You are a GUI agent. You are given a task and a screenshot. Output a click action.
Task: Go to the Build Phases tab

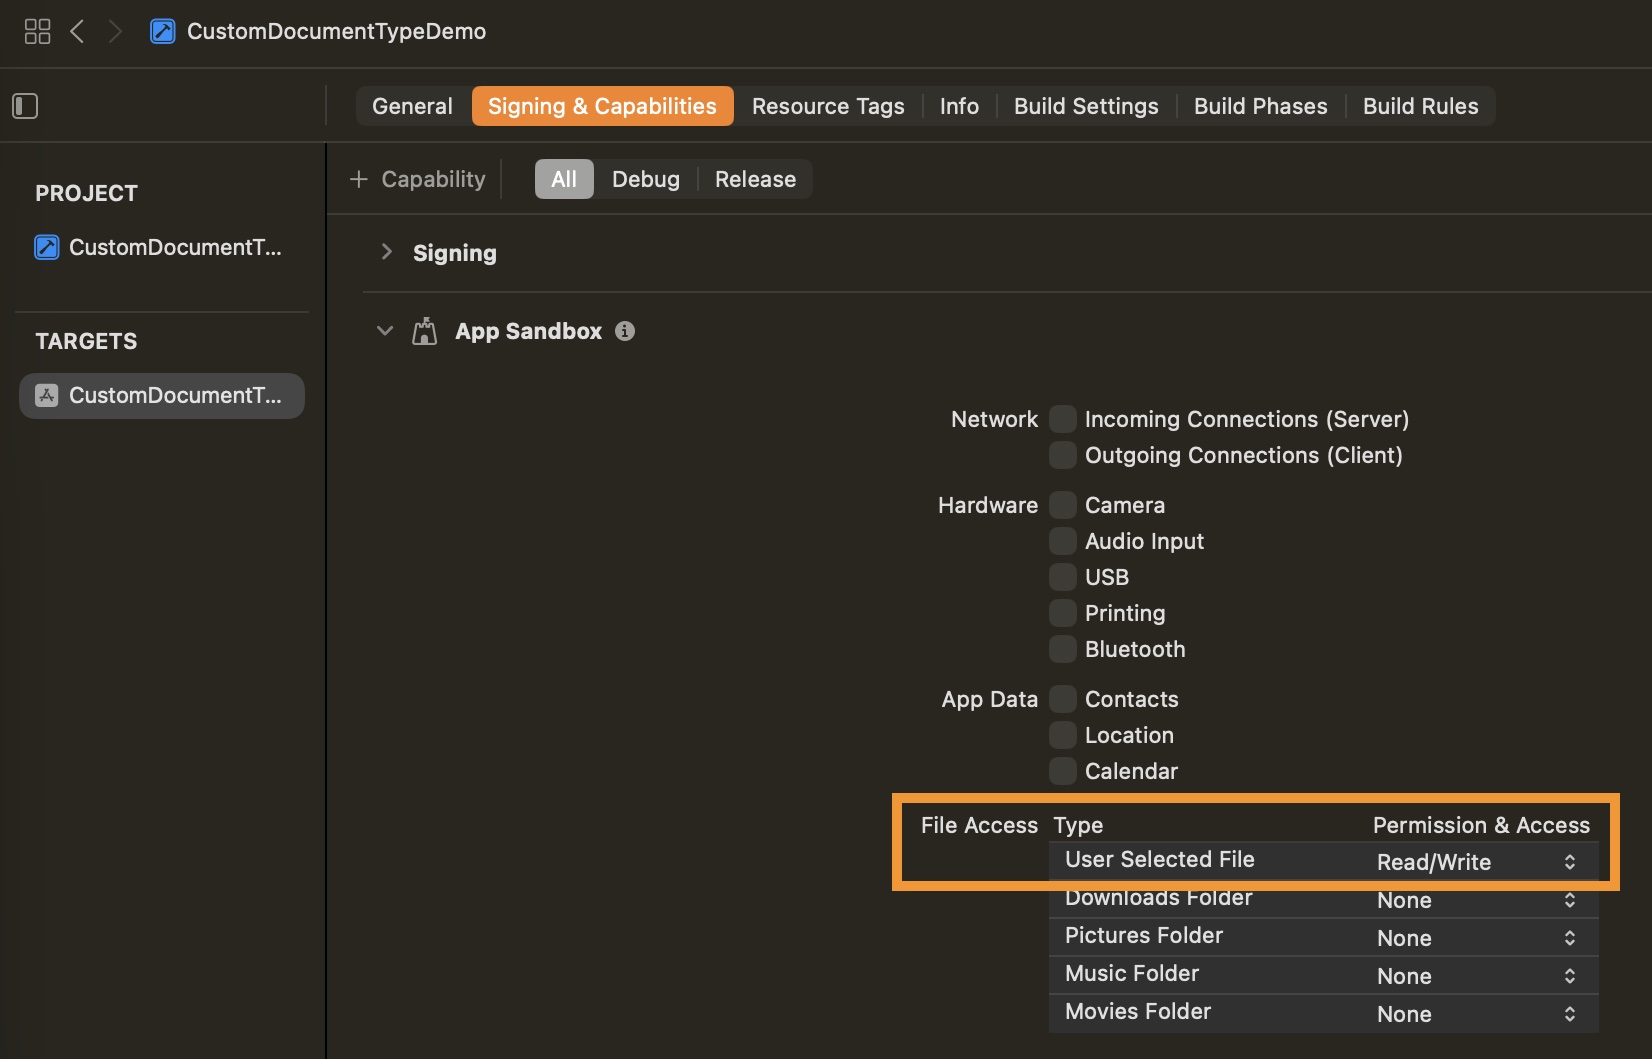(x=1260, y=106)
